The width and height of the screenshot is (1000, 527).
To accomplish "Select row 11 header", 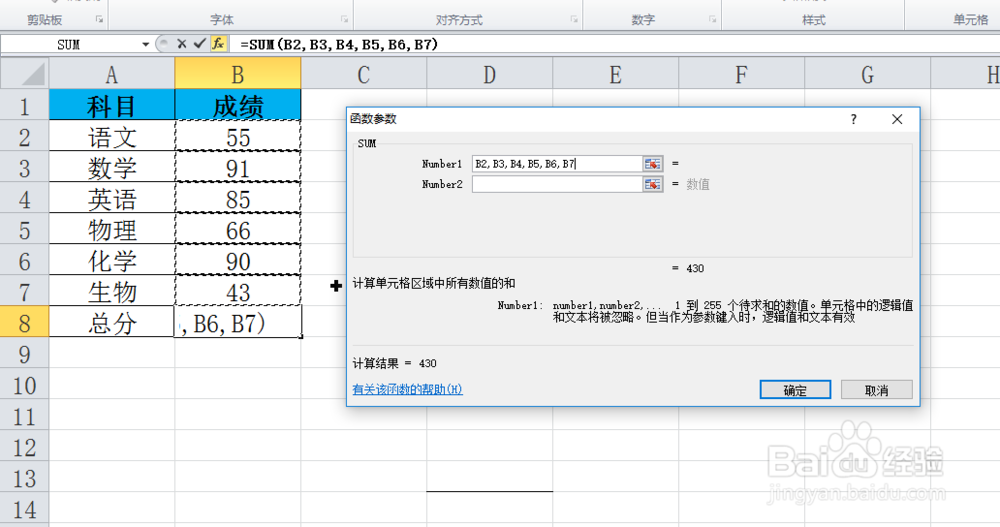I will (x=24, y=417).
